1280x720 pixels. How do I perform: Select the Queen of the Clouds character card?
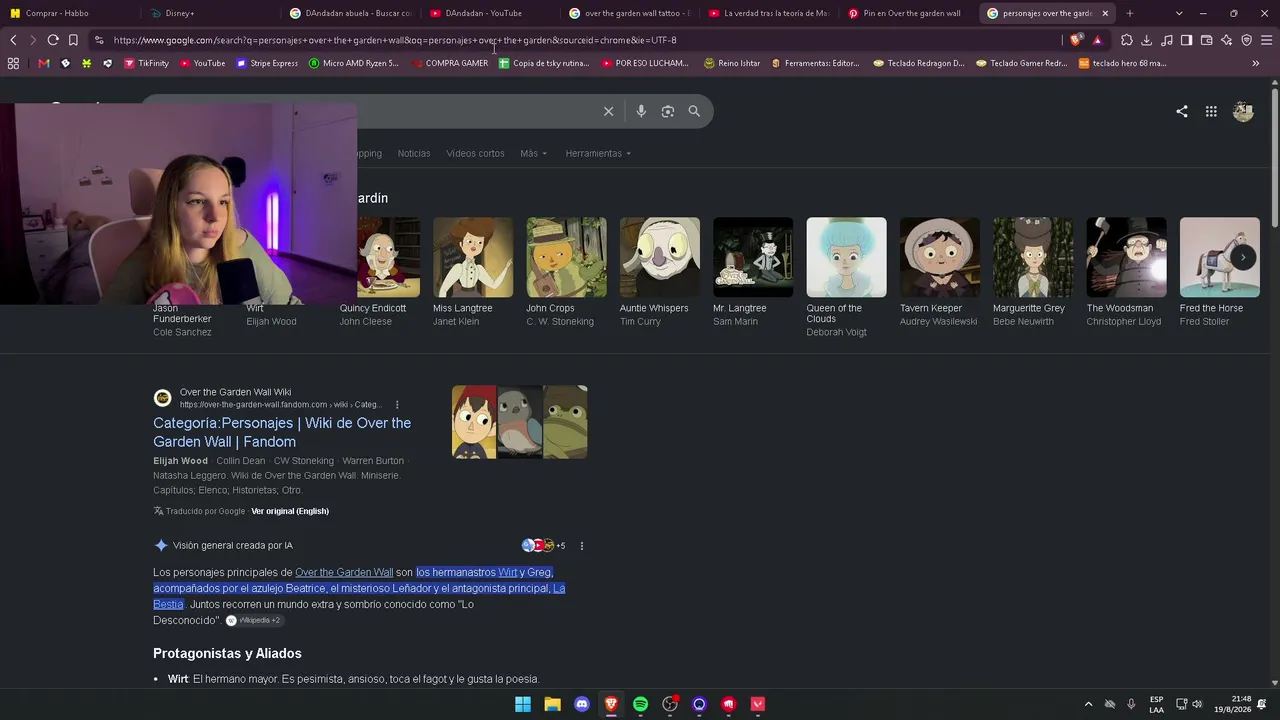846,277
